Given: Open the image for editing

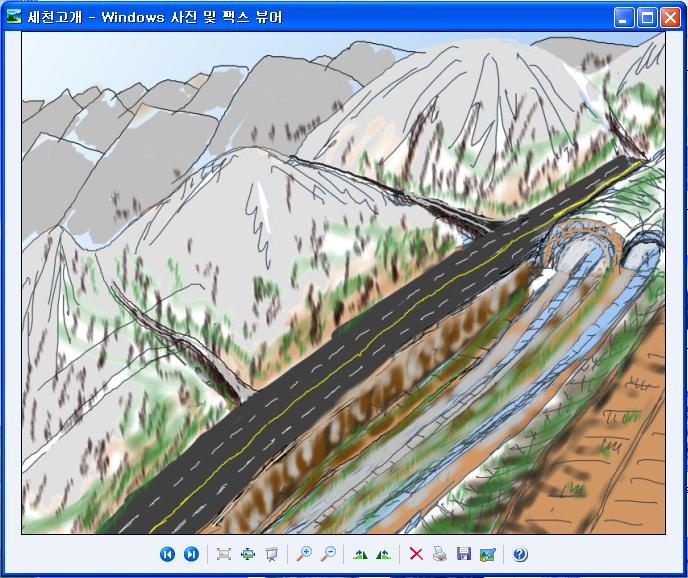Looking at the screenshot, I should (x=487, y=554).
